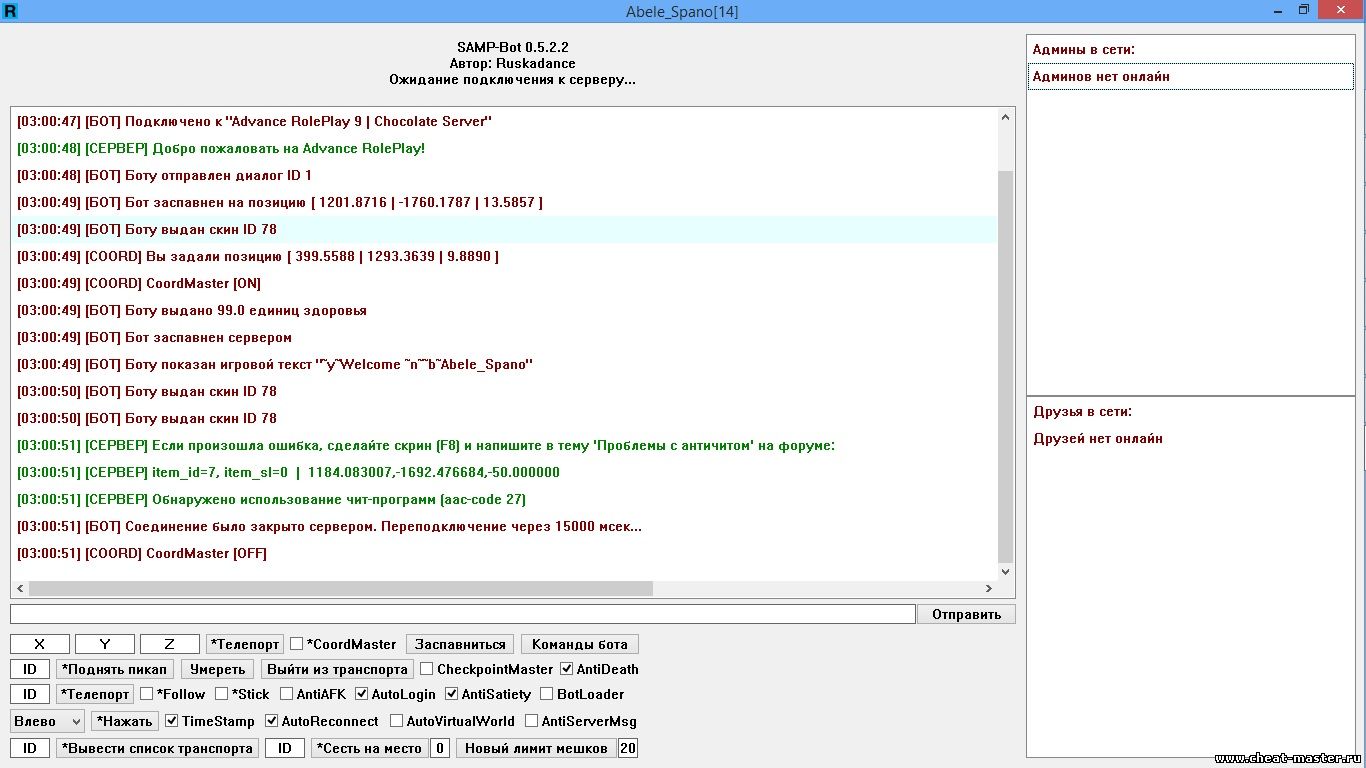The image size is (1366, 768).
Task: Click the log vertical scrollbar up arrow
Action: [x=1006, y=117]
